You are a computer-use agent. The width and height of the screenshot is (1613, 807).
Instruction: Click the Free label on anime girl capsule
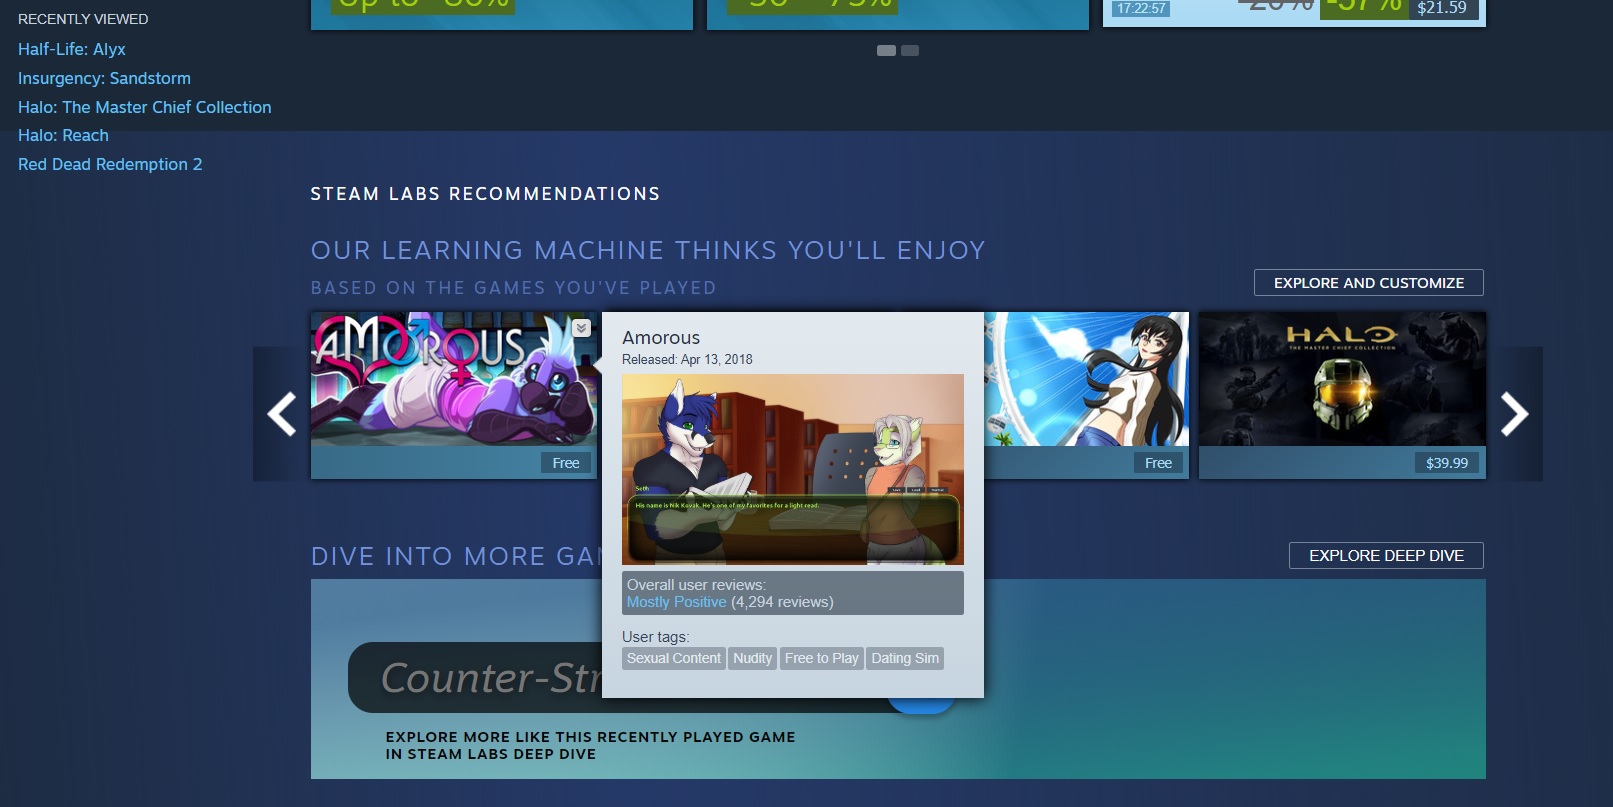click(1158, 463)
